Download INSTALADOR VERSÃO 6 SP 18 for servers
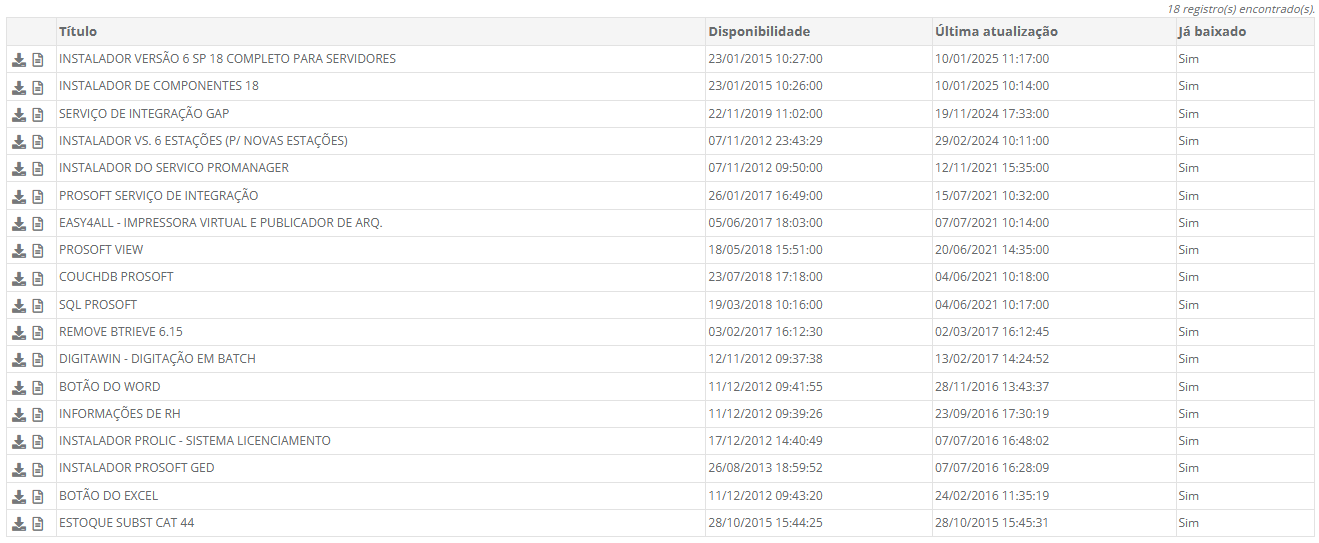 [19, 60]
